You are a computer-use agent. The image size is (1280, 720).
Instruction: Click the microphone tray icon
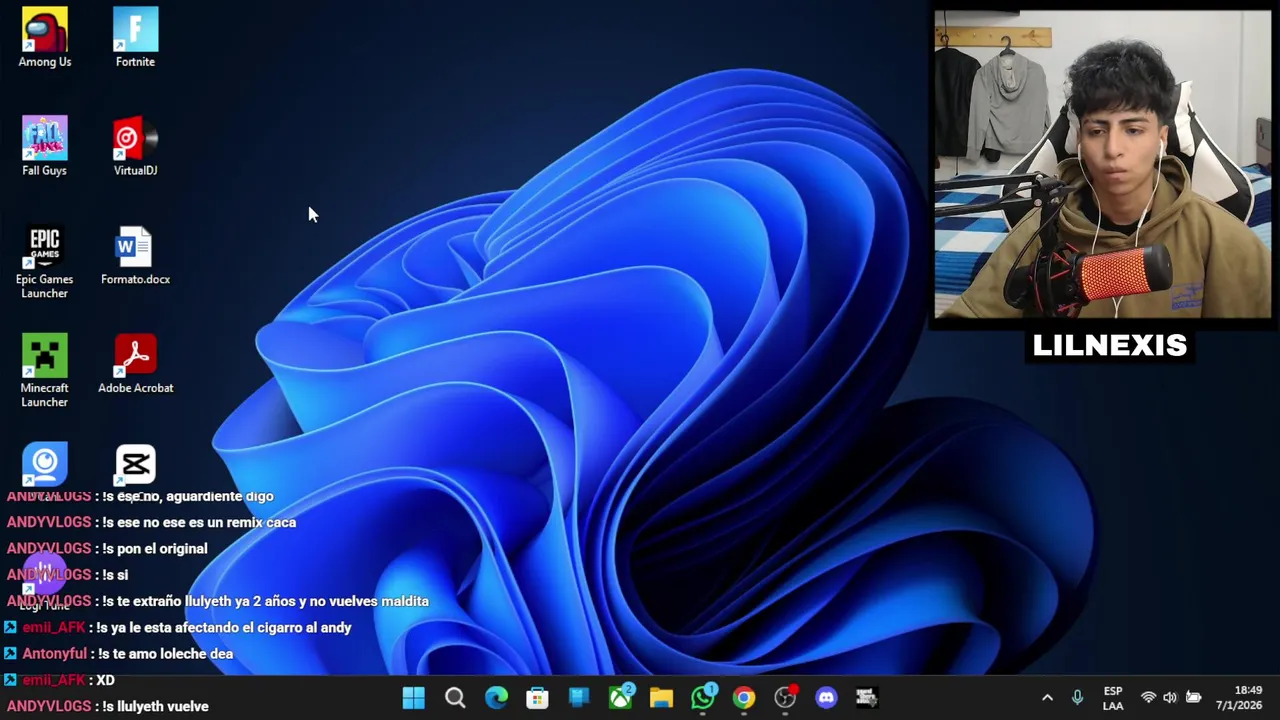(1077, 697)
